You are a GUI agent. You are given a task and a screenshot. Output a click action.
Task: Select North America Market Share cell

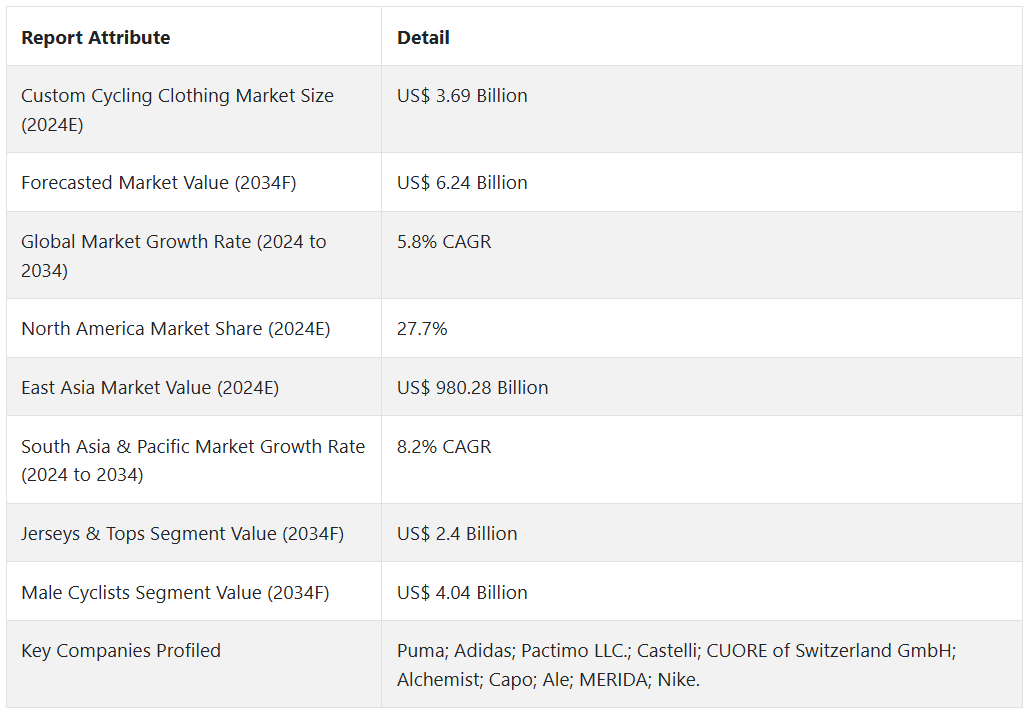point(175,329)
